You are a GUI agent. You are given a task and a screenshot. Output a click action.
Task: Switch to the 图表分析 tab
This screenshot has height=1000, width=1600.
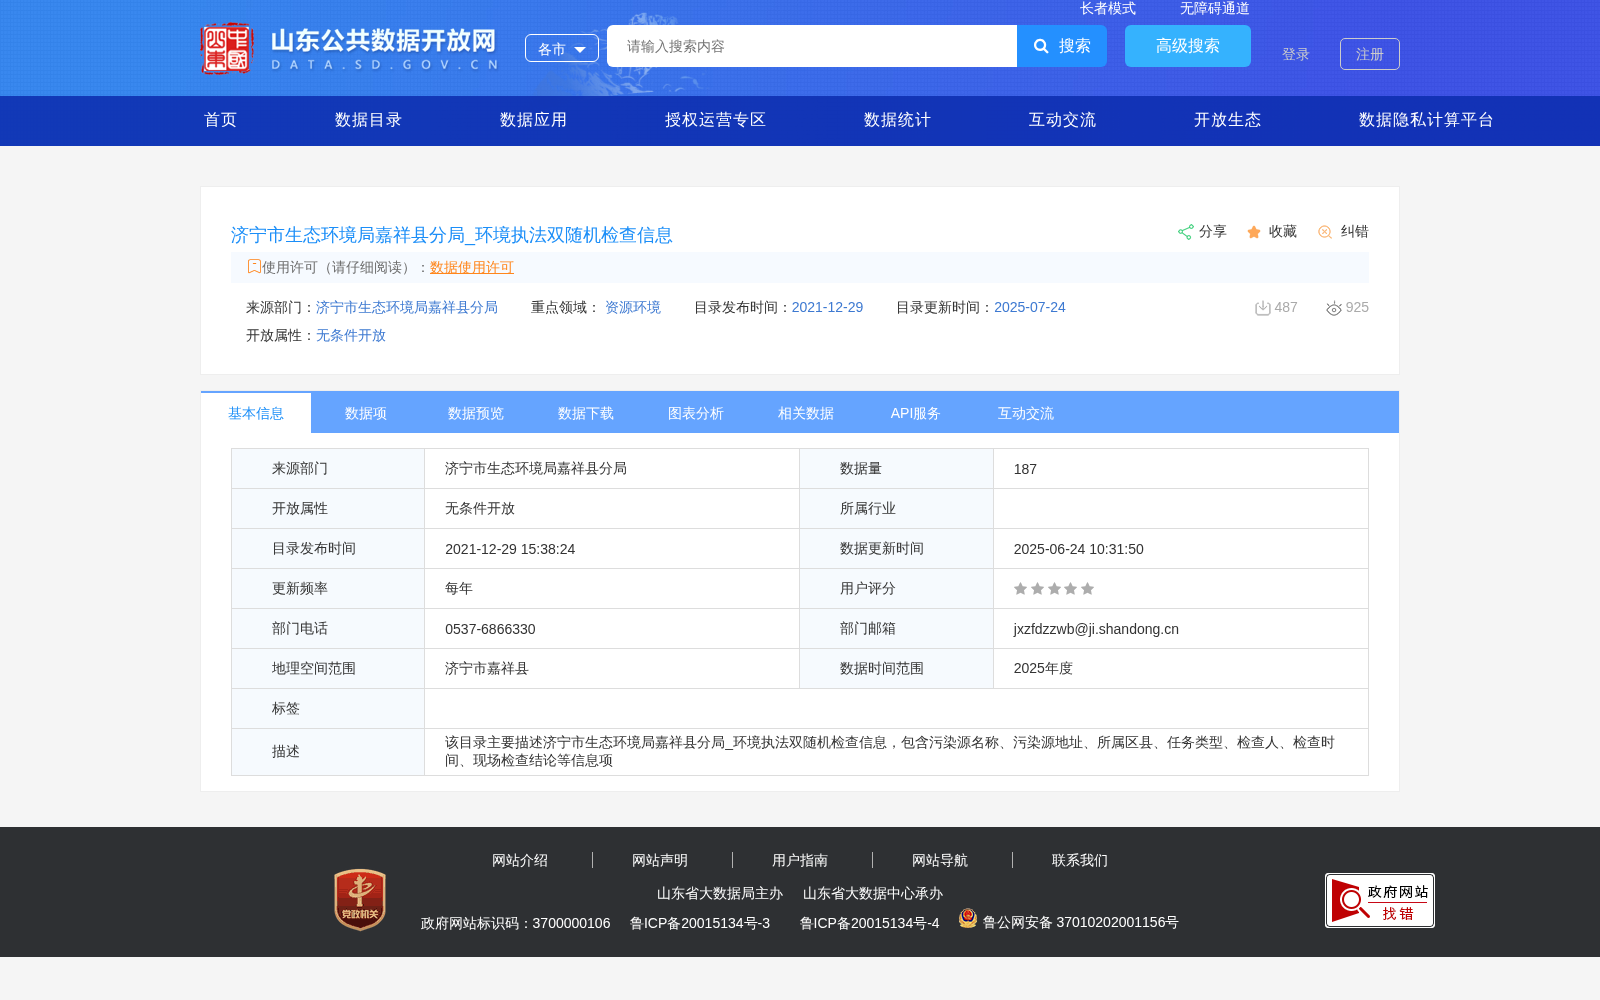[696, 413]
